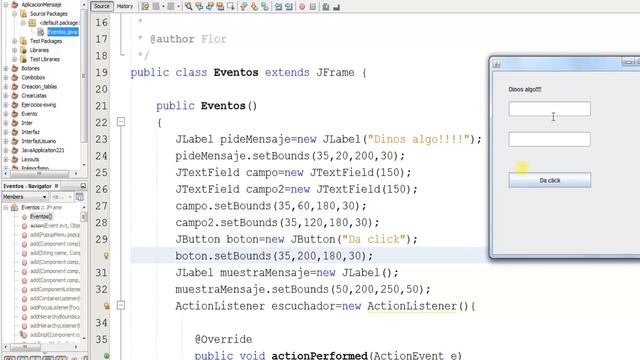
Task: Switch to the History view tab
Action: 125,6
